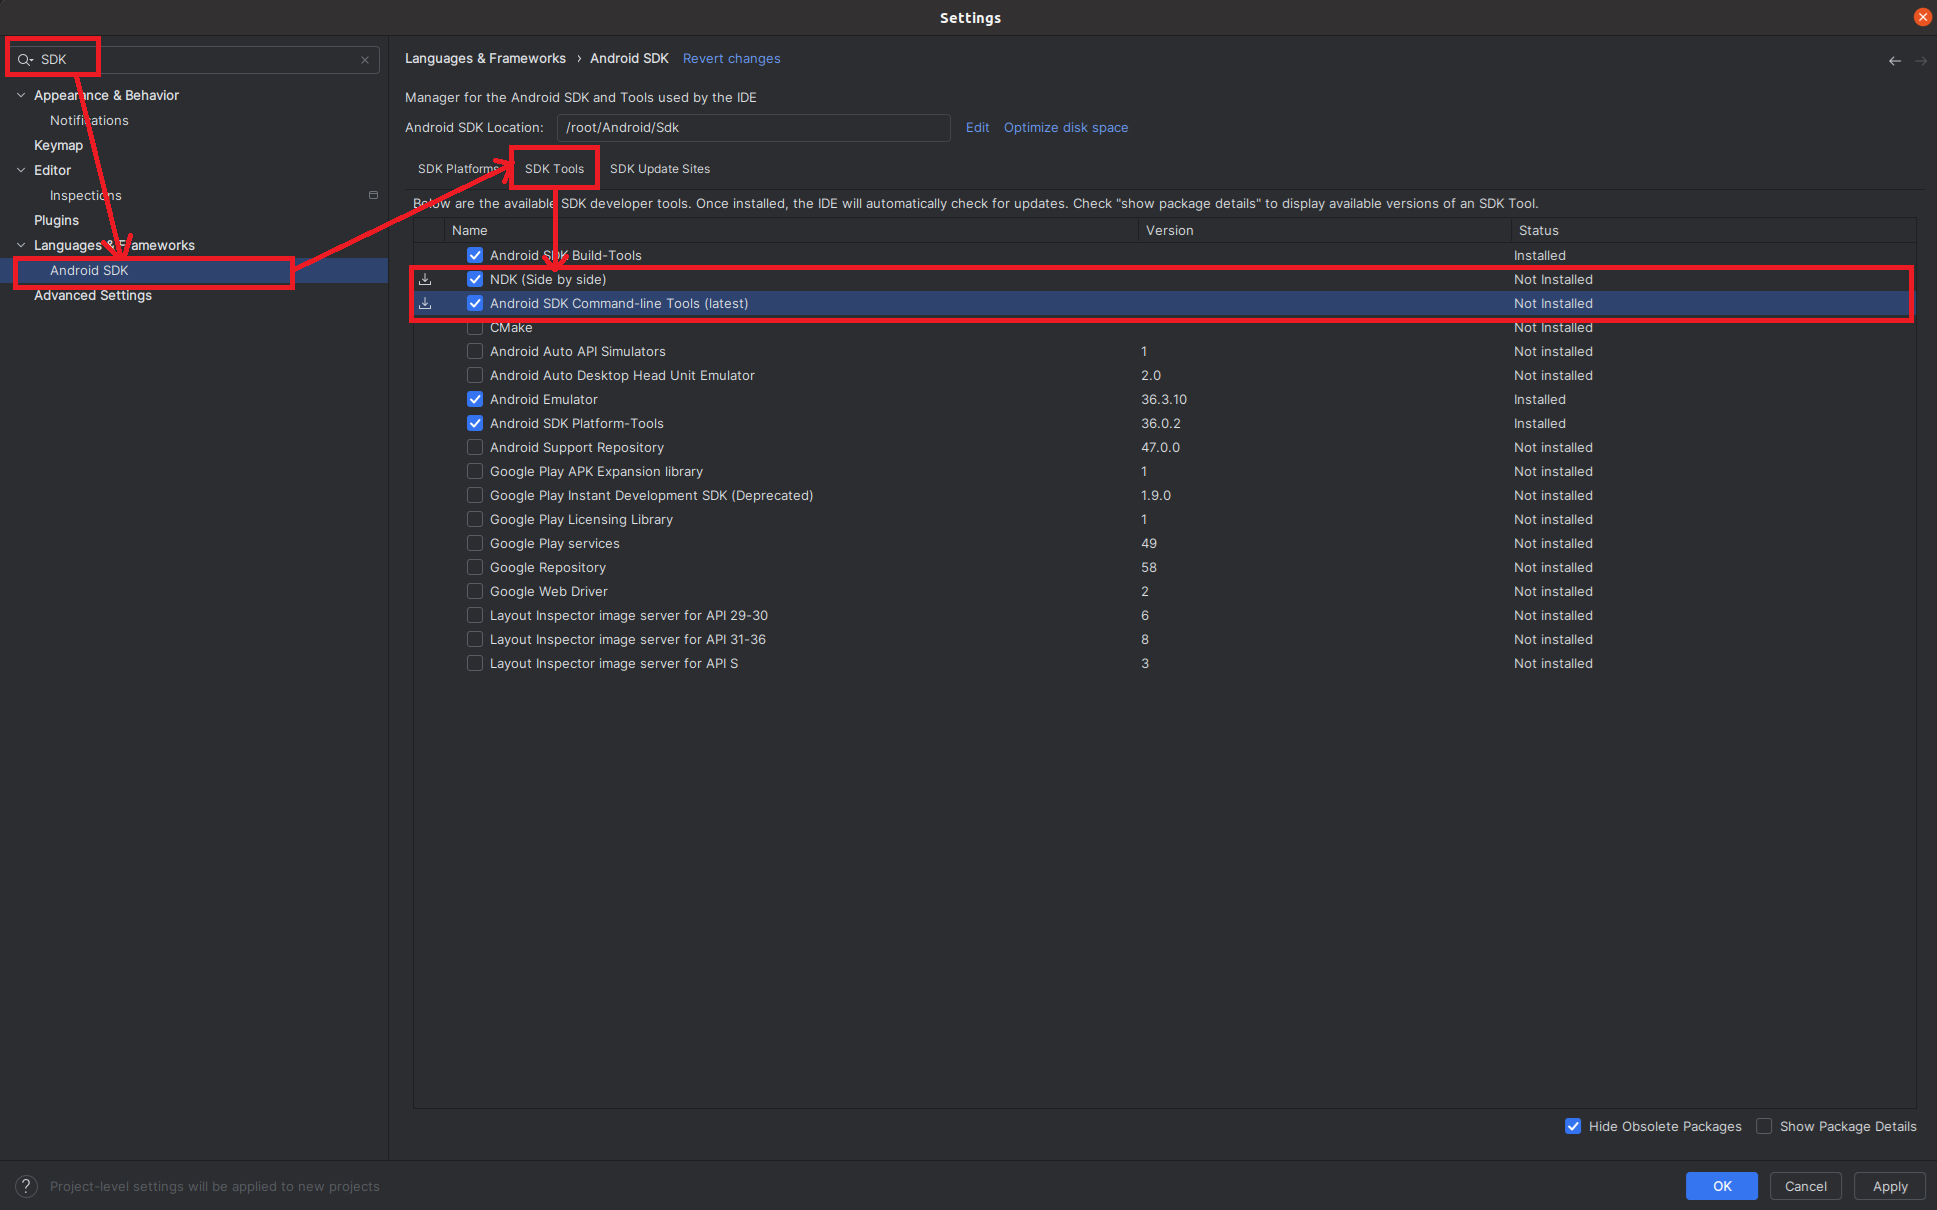1937x1210 pixels.
Task: Collapse the Appearance & Behavior tree node
Action: pos(21,95)
